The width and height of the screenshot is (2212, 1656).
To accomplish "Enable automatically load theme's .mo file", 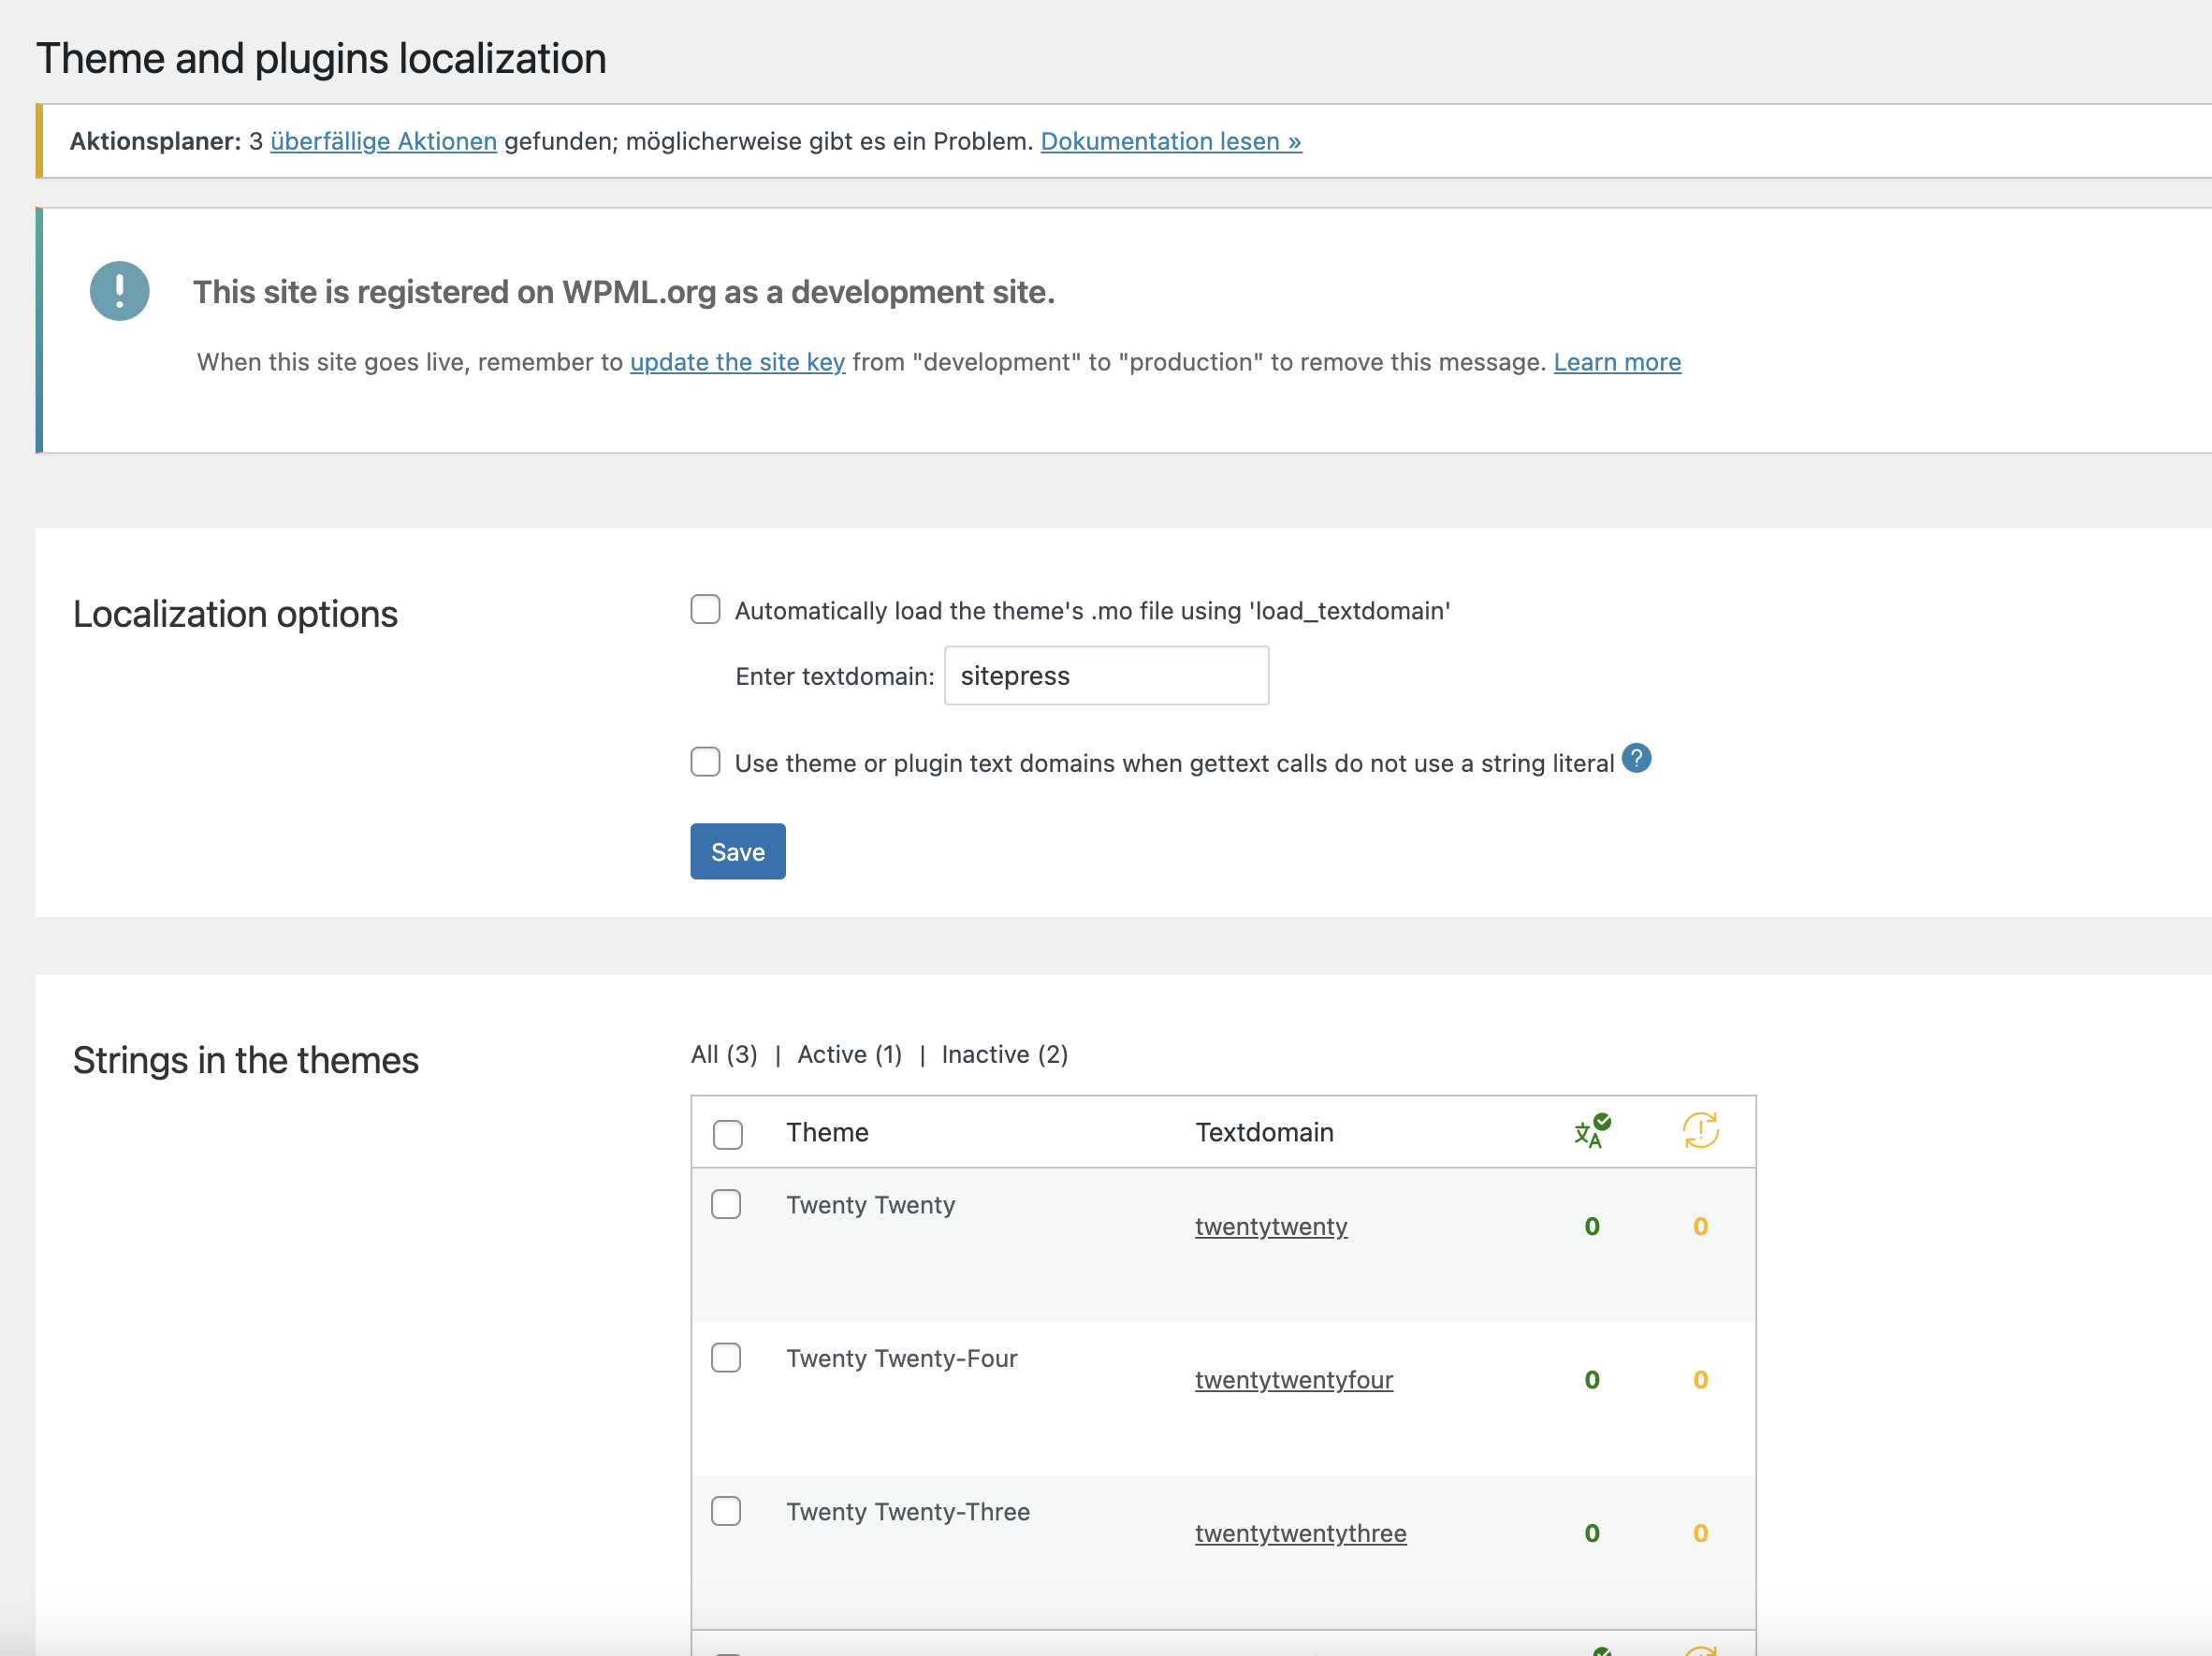I will 705,609.
